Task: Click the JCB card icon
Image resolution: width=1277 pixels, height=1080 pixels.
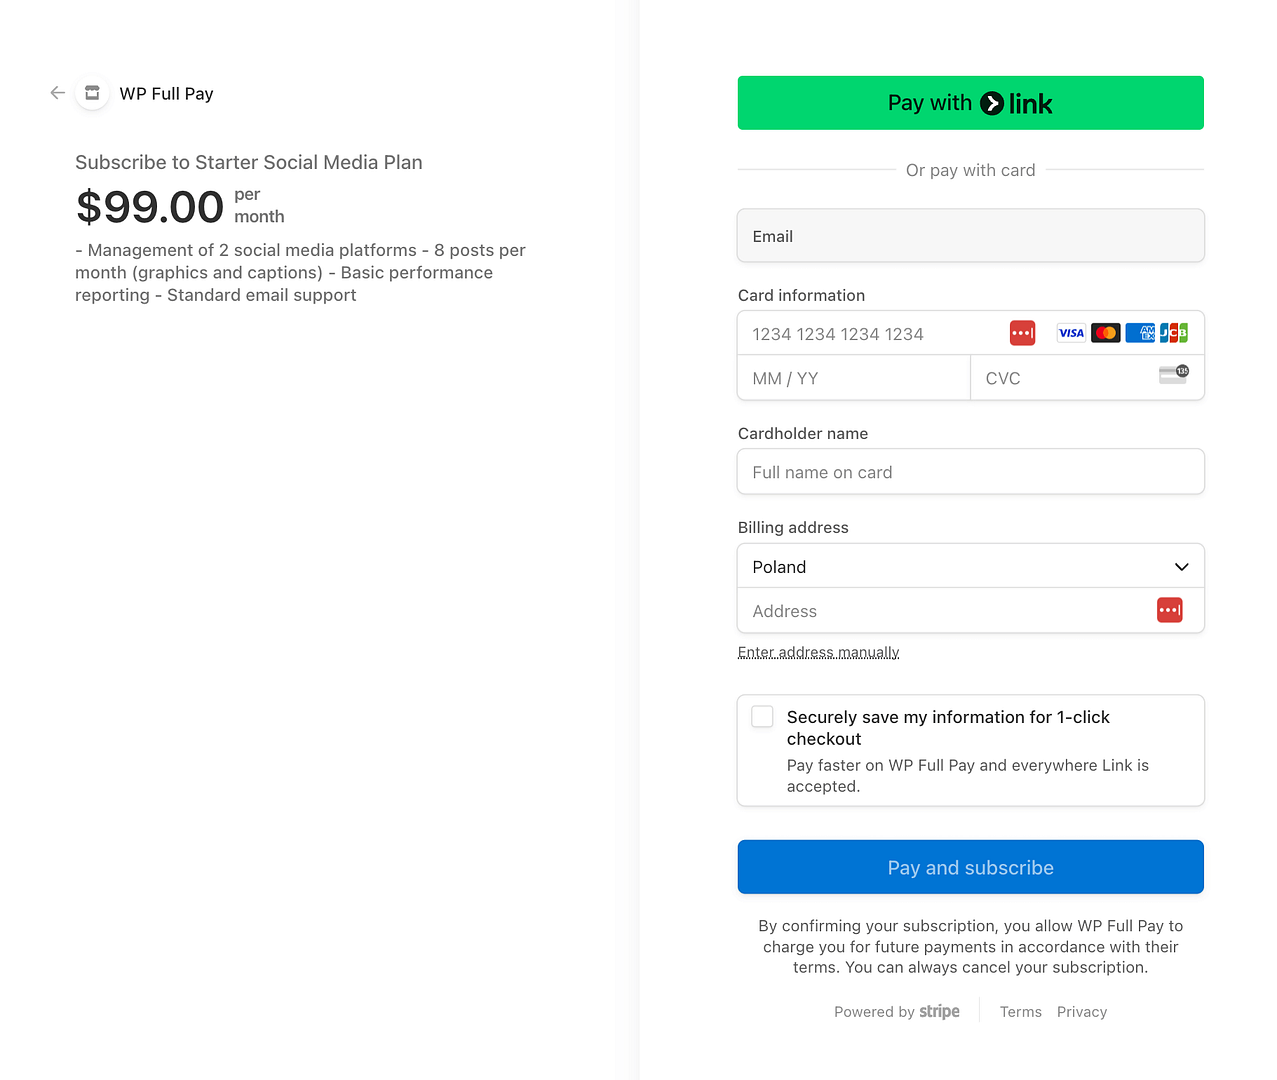Action: tap(1174, 333)
